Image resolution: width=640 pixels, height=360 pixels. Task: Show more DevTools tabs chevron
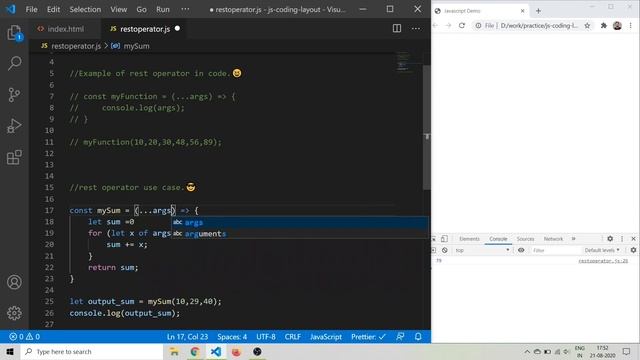click(573, 239)
